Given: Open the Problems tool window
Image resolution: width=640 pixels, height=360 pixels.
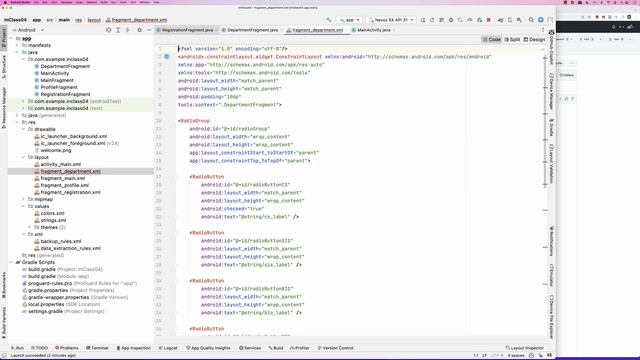Looking at the screenshot, I should 67,348.
